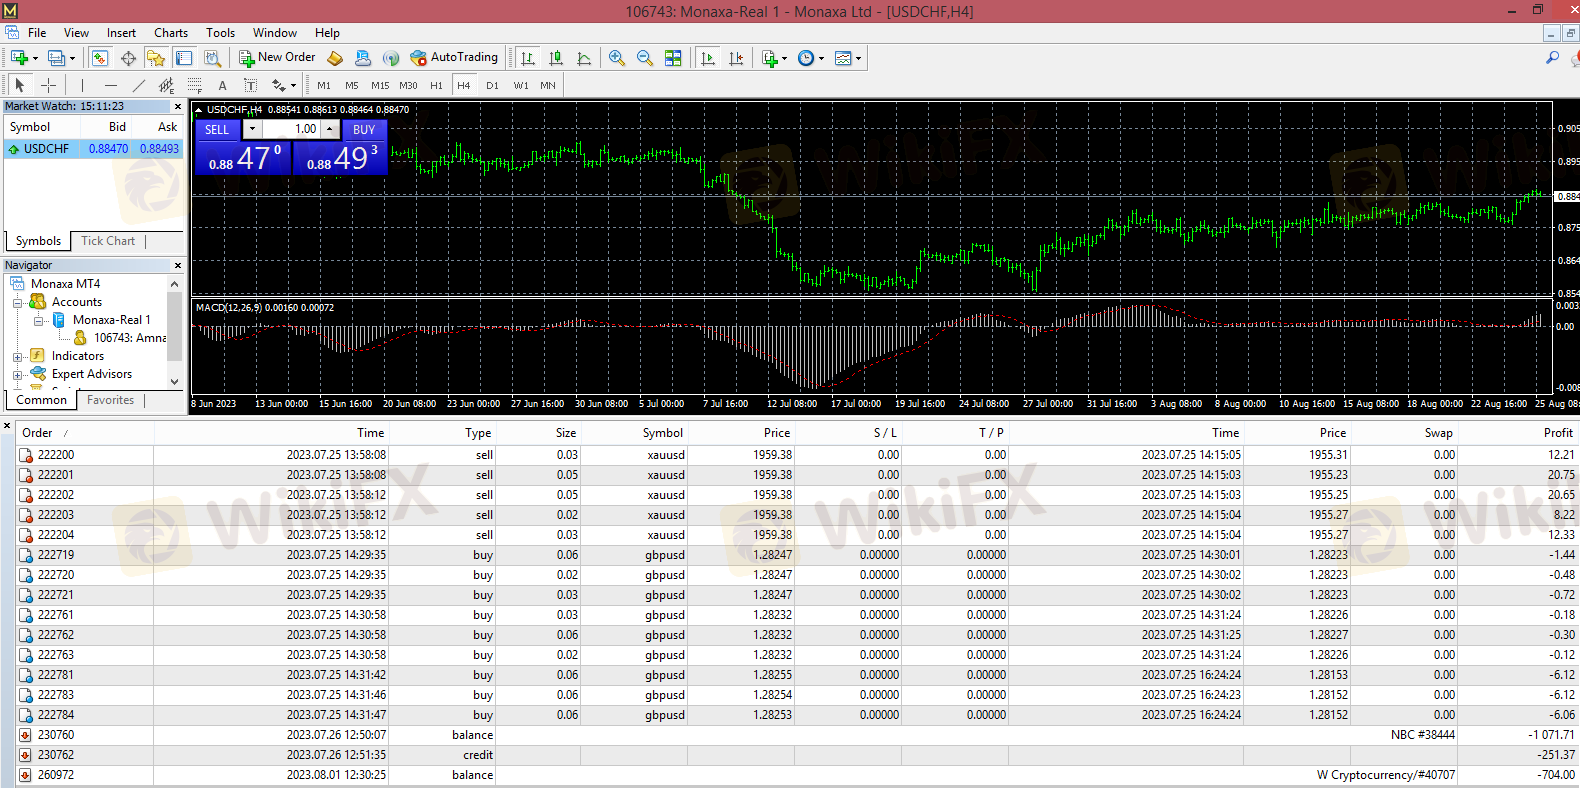
Task: Expand the Expert Advisors tree node
Action: [17, 374]
